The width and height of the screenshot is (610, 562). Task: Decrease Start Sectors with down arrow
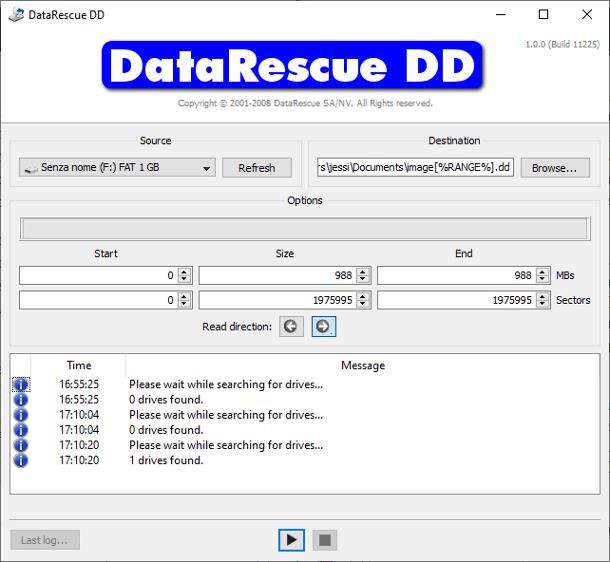pos(184,304)
